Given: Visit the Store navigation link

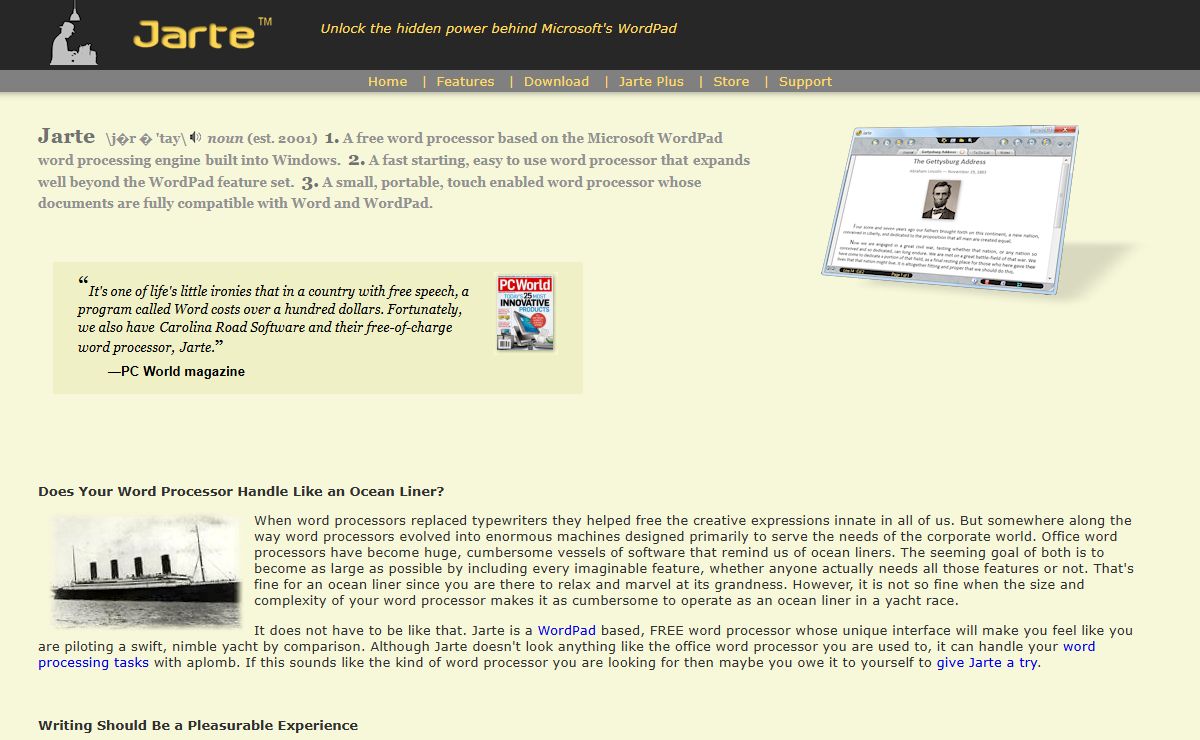Looking at the screenshot, I should pyautogui.click(x=731, y=82).
